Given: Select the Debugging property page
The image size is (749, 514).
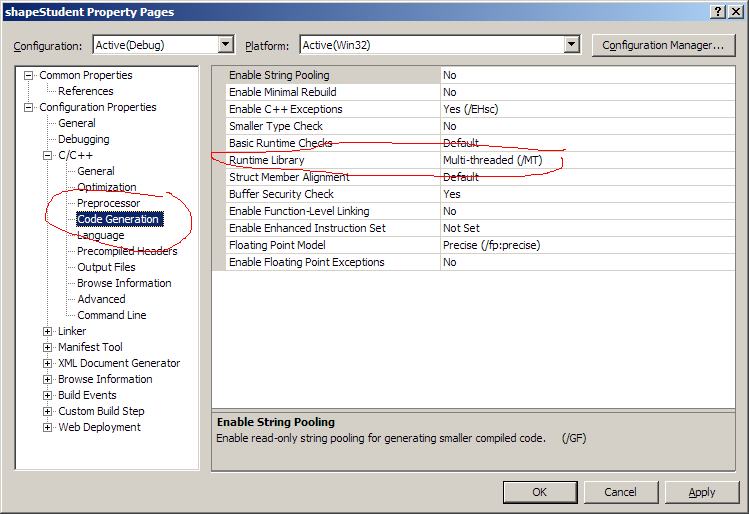Looking at the screenshot, I should [x=83, y=139].
